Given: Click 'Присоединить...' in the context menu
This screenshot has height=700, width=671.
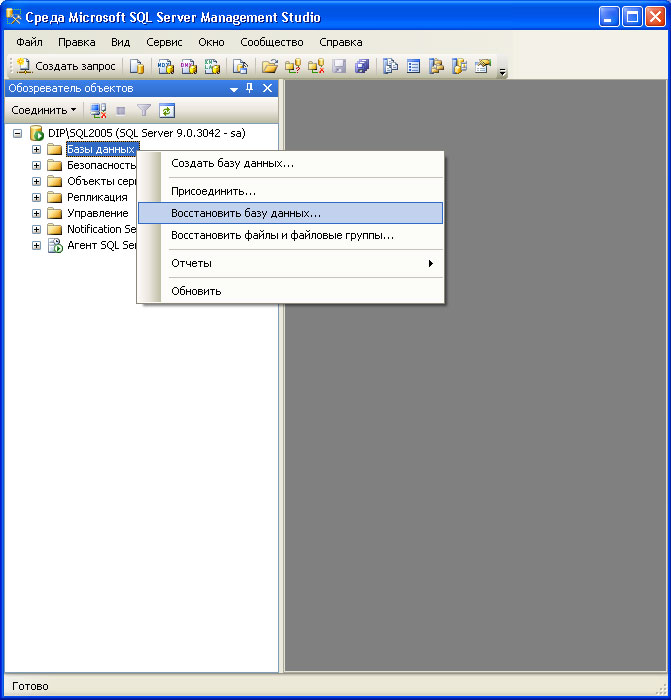Looking at the screenshot, I should (x=213, y=190).
